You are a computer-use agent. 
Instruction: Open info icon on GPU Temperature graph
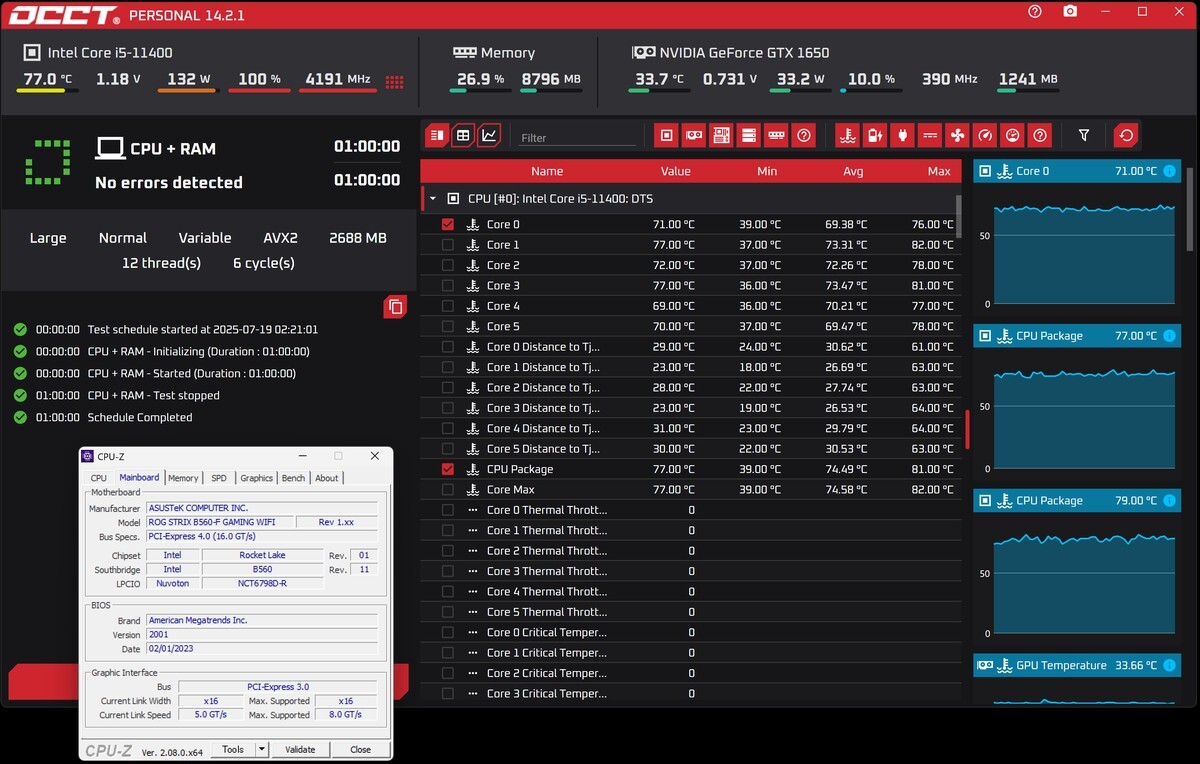[x=1169, y=665]
